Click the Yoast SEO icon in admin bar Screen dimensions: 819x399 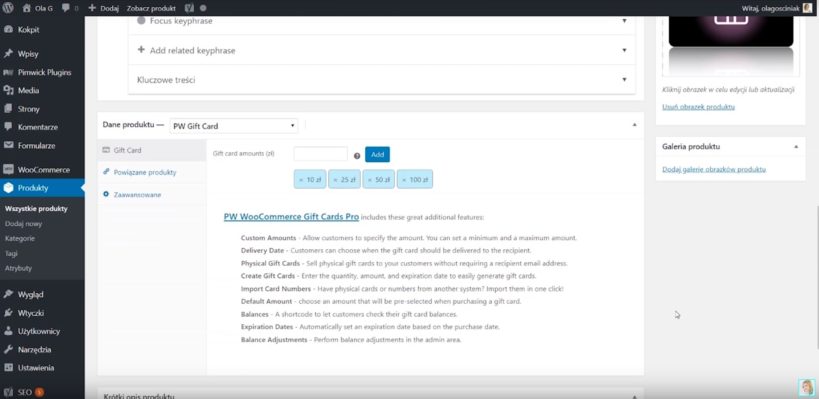click(190, 8)
